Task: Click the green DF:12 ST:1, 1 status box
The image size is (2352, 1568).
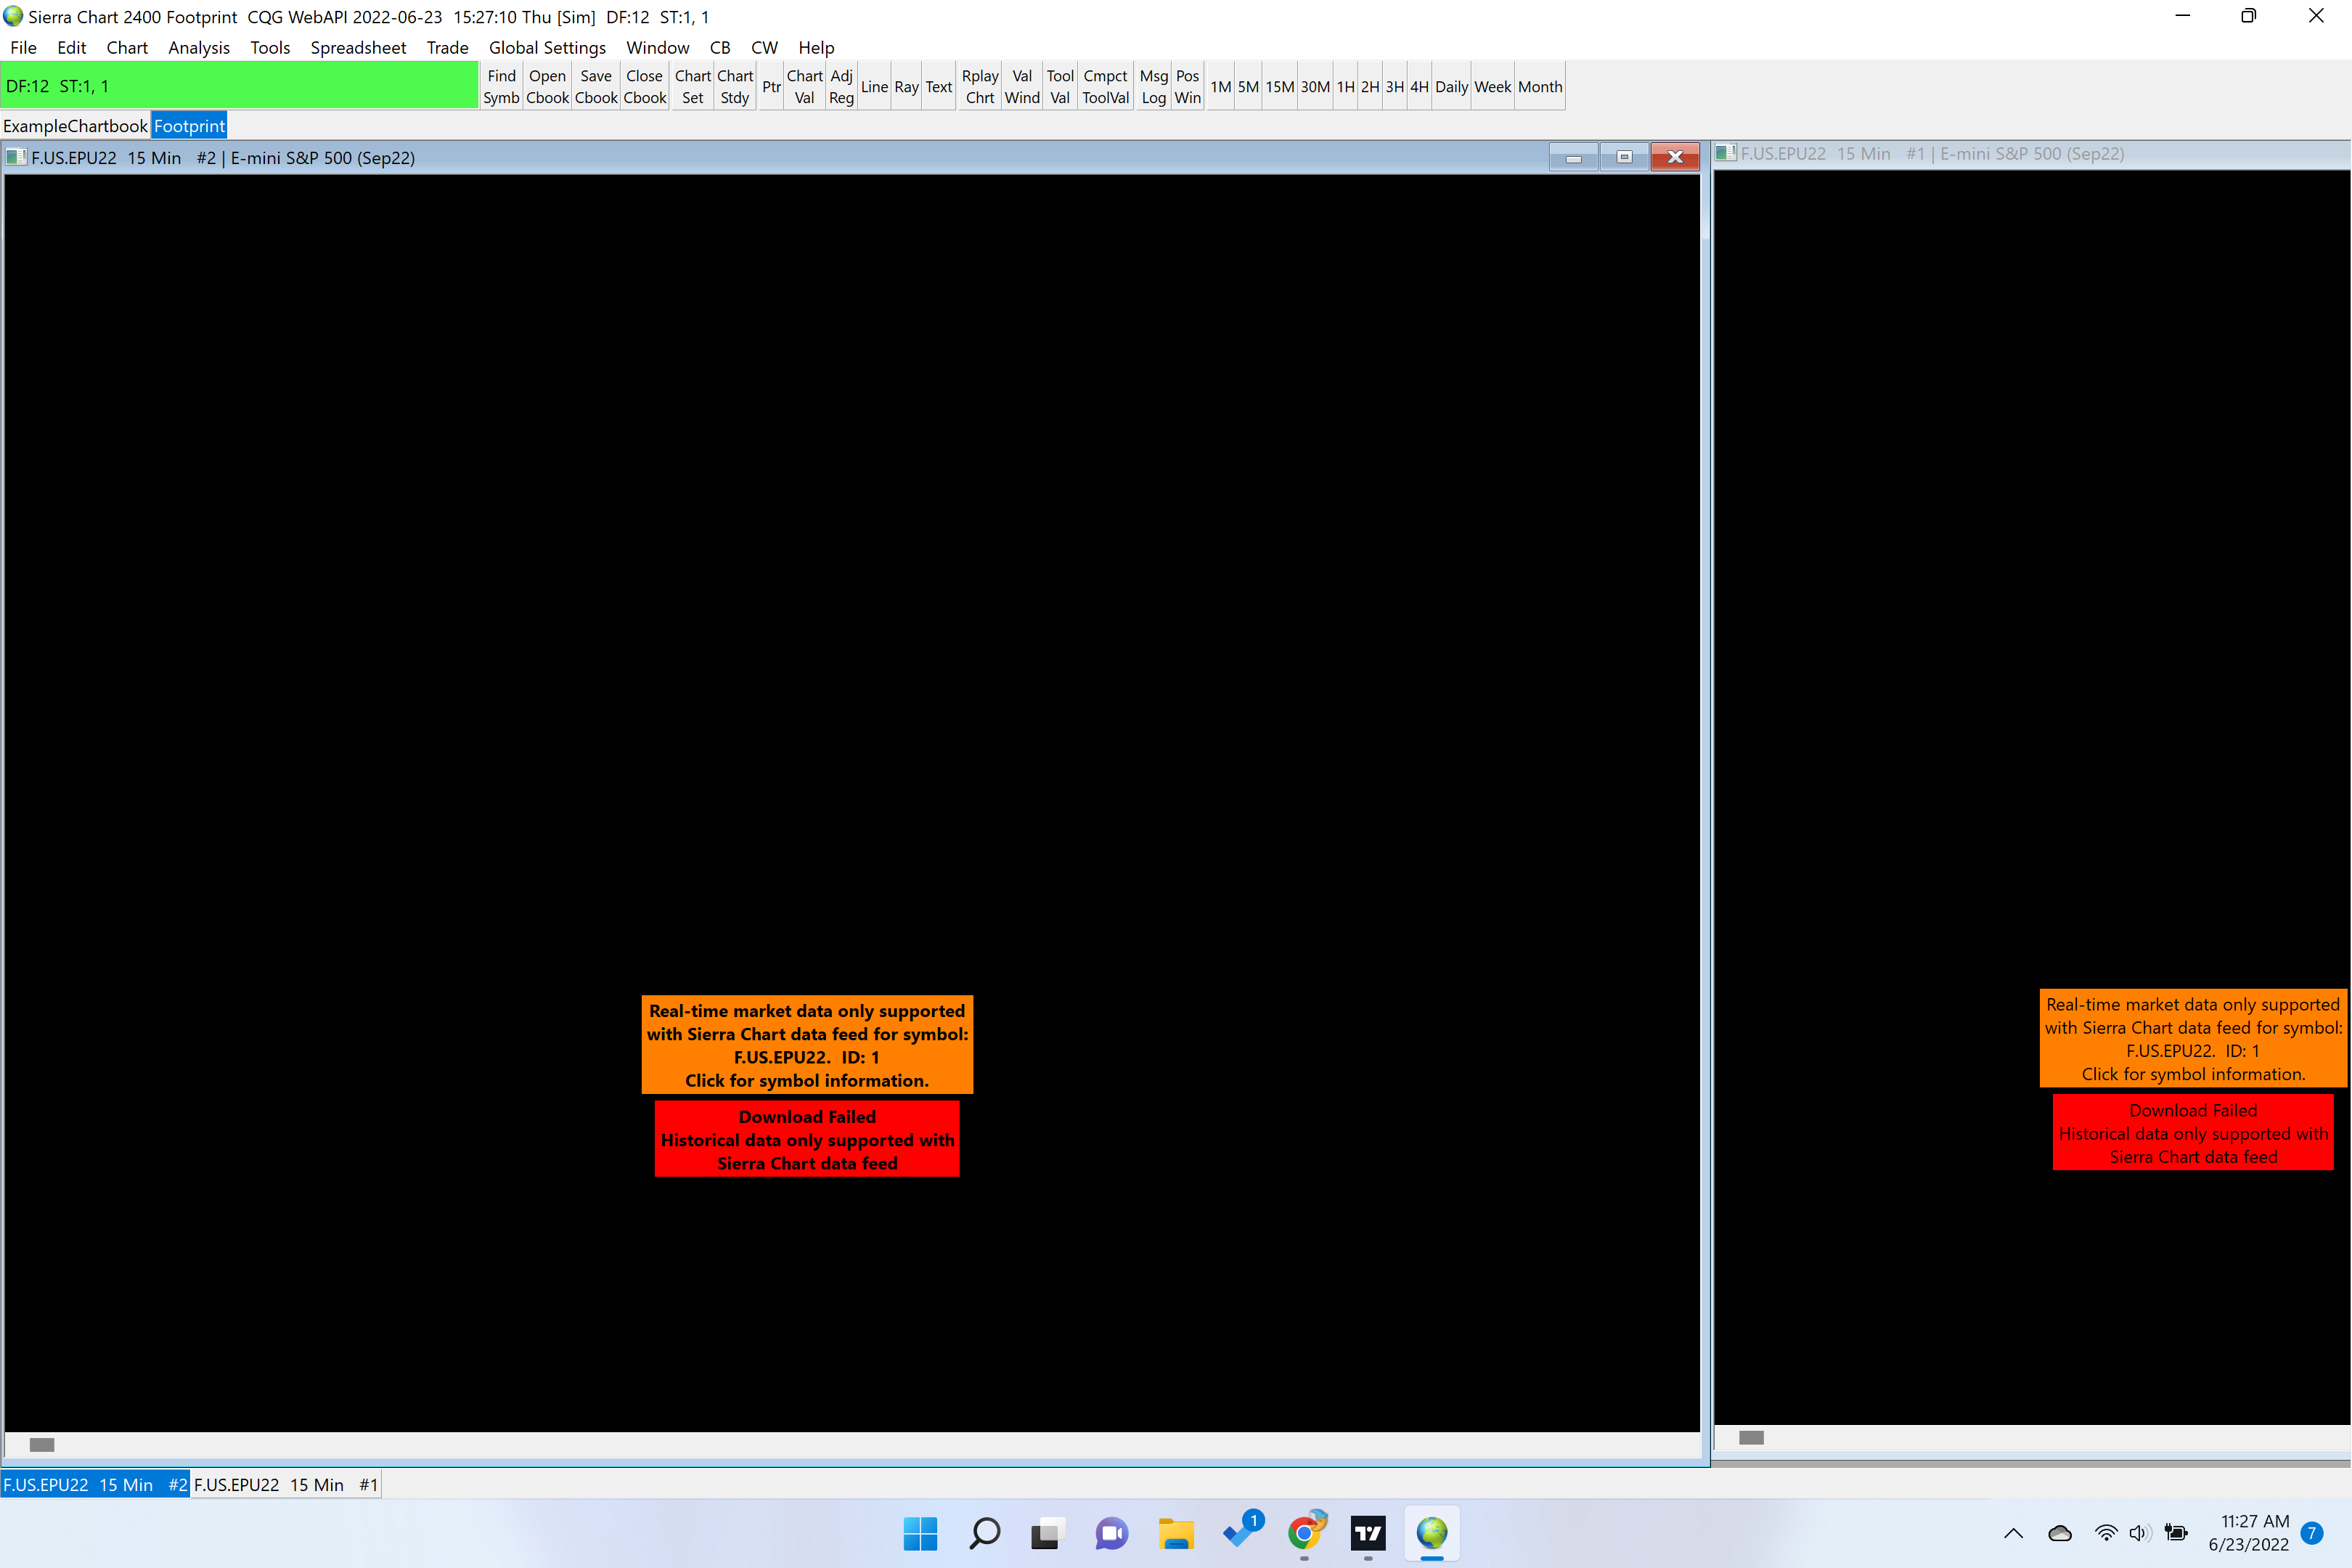Action: point(239,86)
